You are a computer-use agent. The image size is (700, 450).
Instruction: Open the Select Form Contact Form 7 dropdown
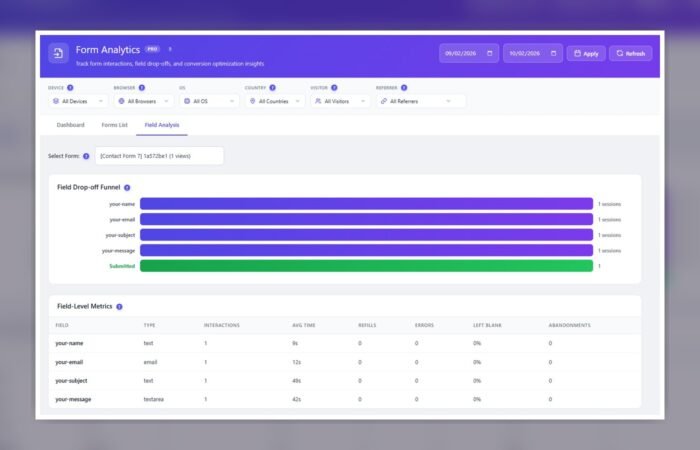click(x=159, y=156)
